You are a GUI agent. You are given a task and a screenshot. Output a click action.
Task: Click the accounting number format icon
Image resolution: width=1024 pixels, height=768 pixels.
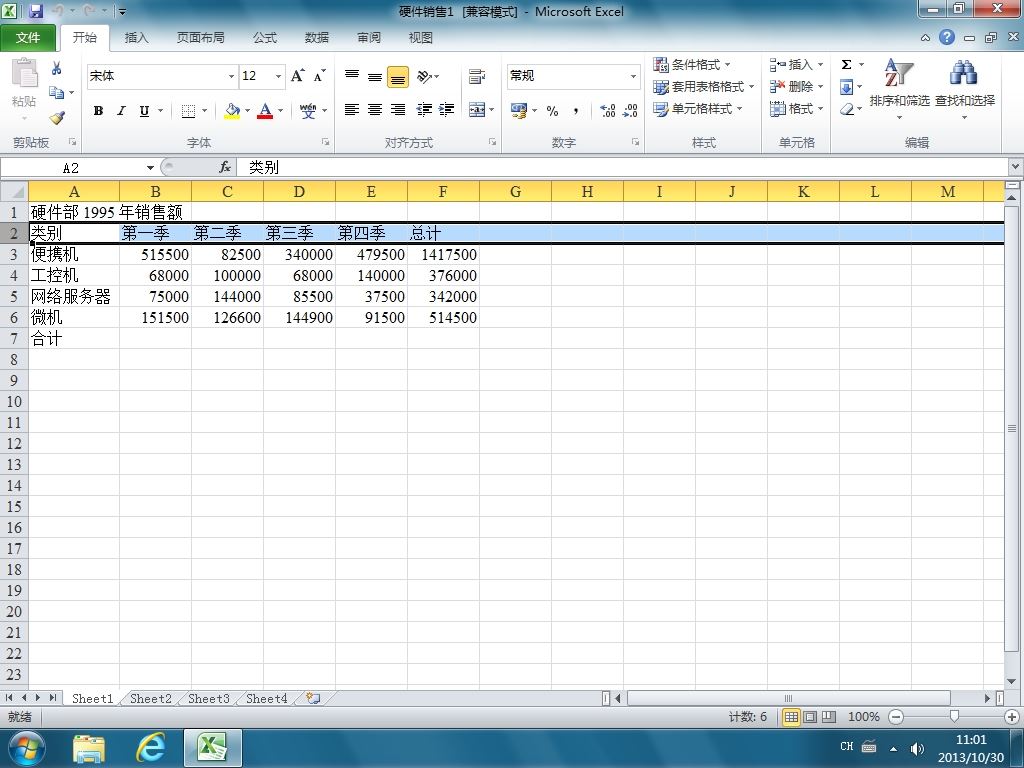tap(519, 110)
